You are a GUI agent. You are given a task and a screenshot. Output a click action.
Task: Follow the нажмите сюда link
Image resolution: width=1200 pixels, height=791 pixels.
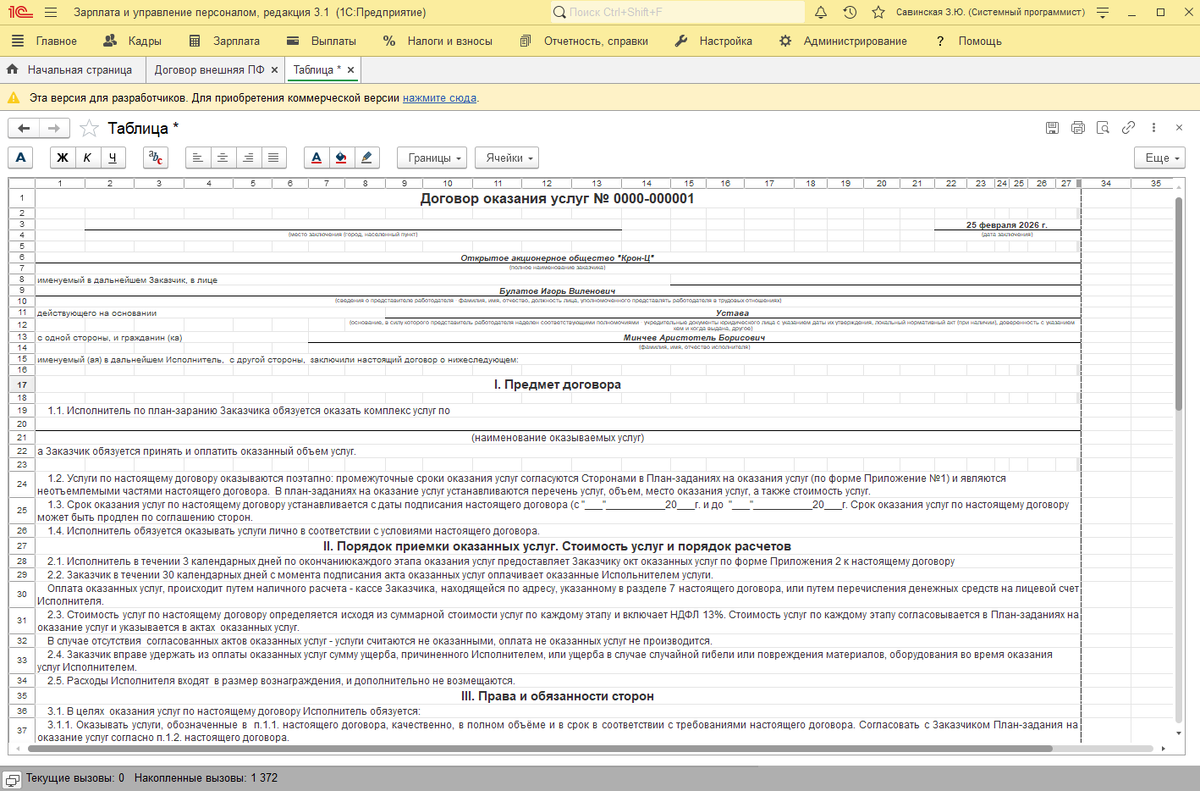click(440, 98)
